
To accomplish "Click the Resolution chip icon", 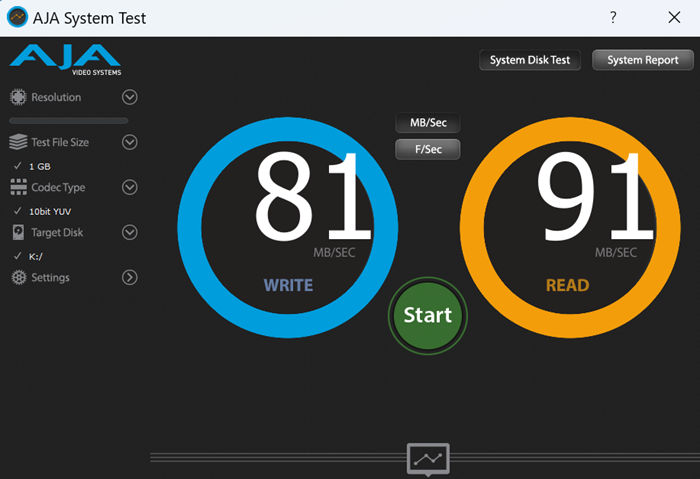I will 18,97.
